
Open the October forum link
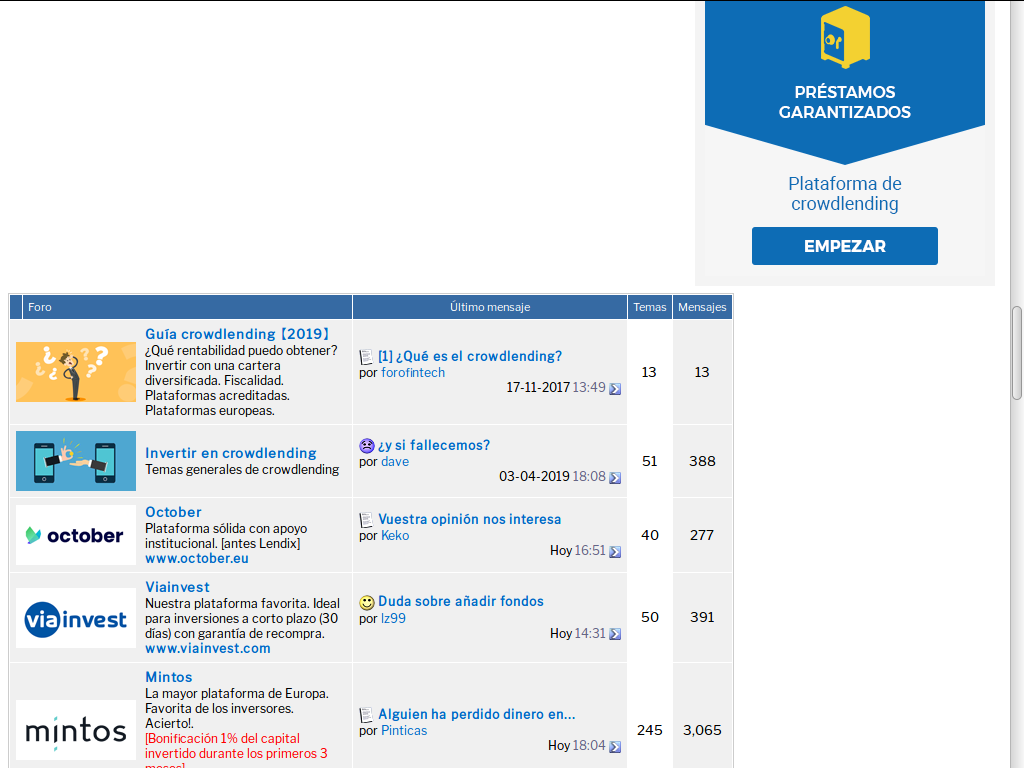[x=173, y=512]
